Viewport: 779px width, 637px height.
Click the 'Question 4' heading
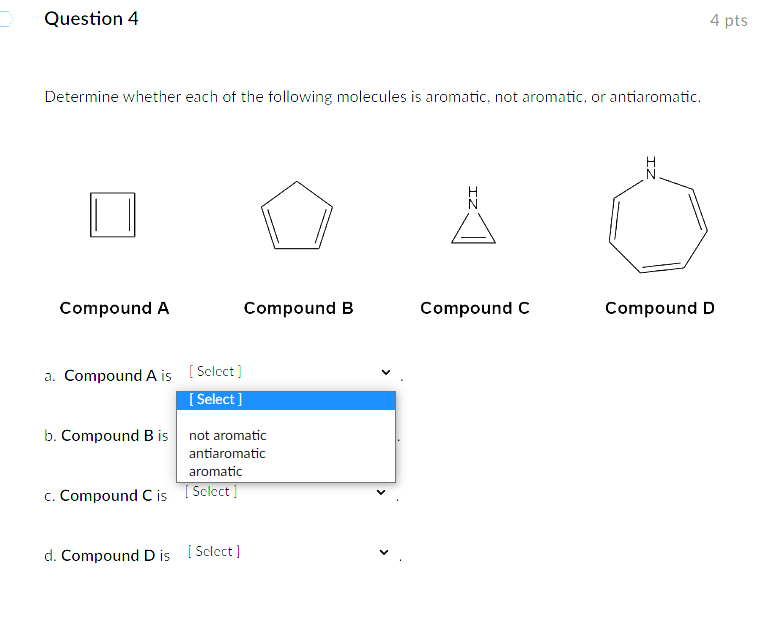click(x=91, y=19)
